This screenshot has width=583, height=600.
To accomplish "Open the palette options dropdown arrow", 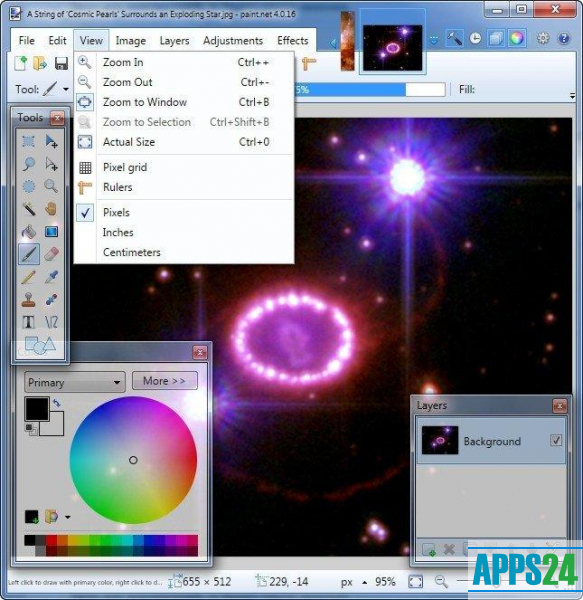I will coord(68,517).
